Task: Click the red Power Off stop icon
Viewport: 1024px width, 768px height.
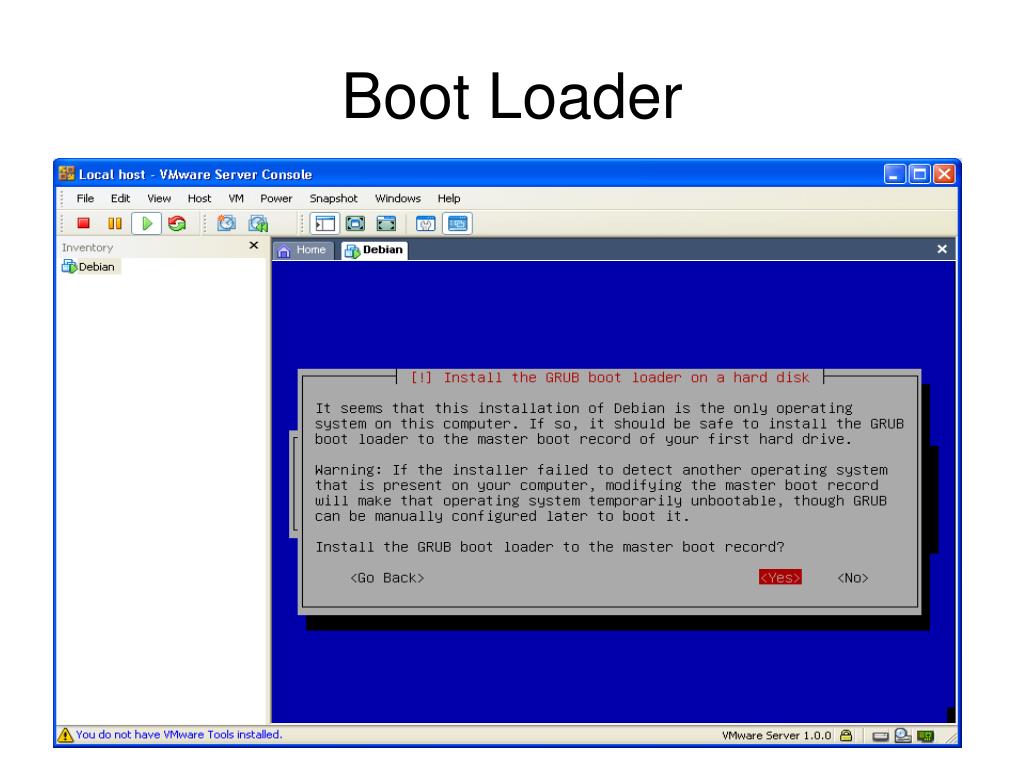Action: tap(83, 223)
